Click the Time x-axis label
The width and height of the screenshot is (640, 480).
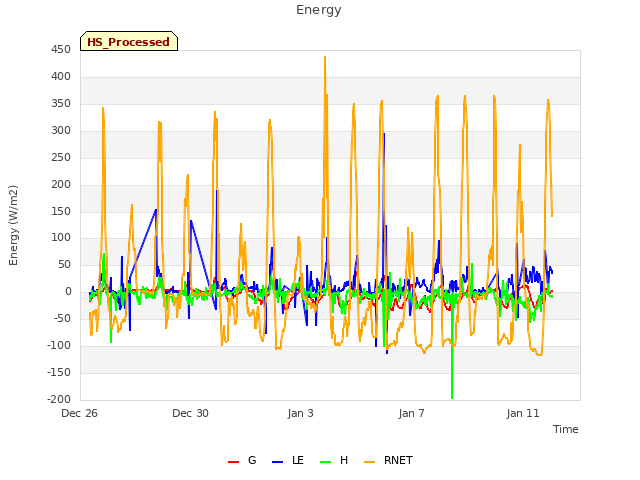[565, 429]
